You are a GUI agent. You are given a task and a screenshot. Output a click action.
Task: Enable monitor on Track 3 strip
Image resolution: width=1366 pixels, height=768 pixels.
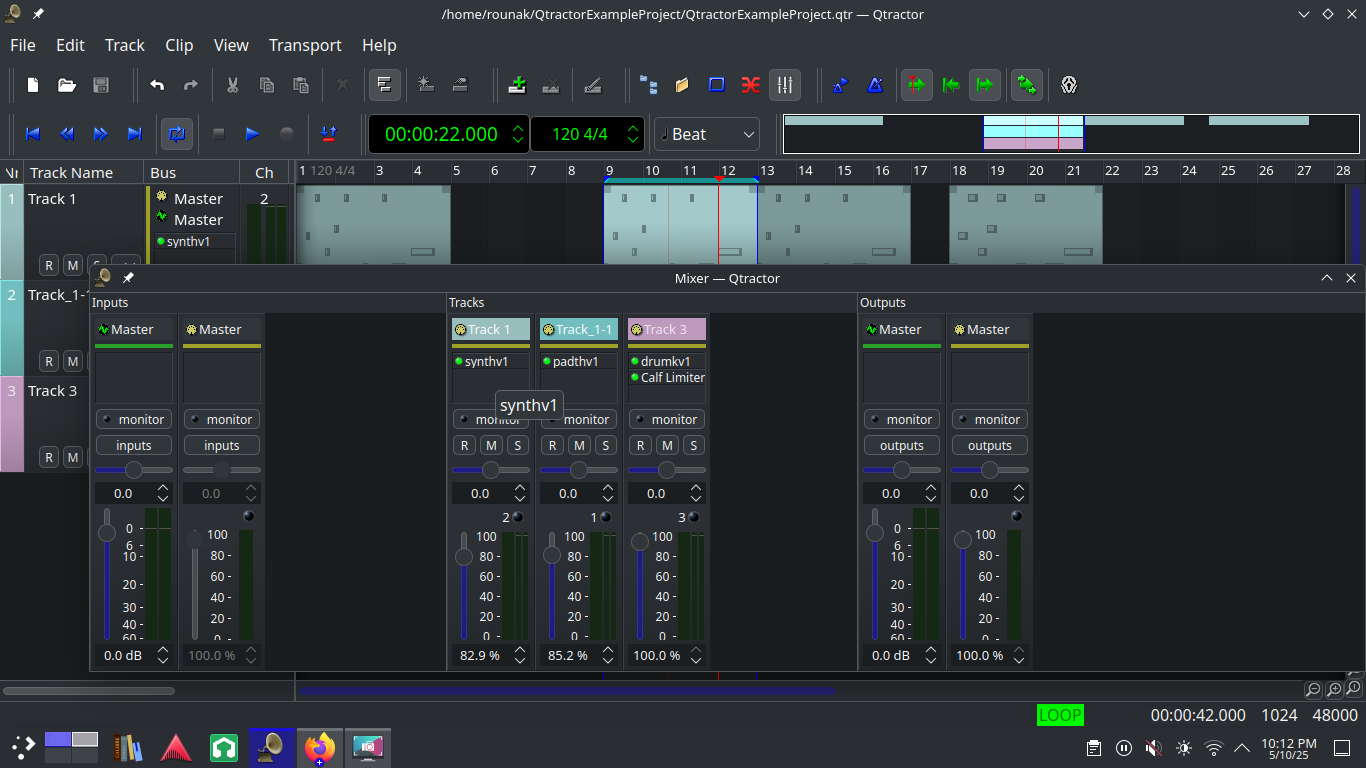(666, 420)
